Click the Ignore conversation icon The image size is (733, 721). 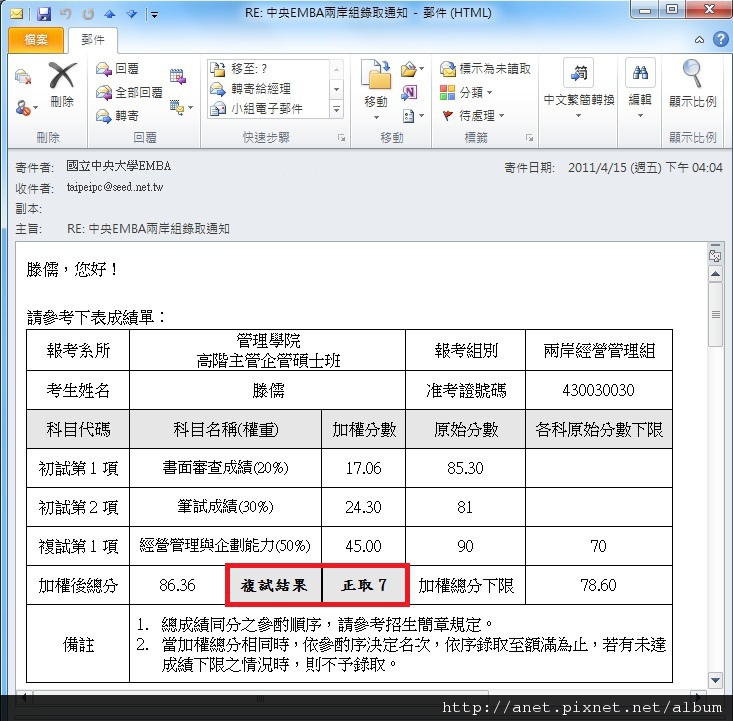[x=23, y=77]
